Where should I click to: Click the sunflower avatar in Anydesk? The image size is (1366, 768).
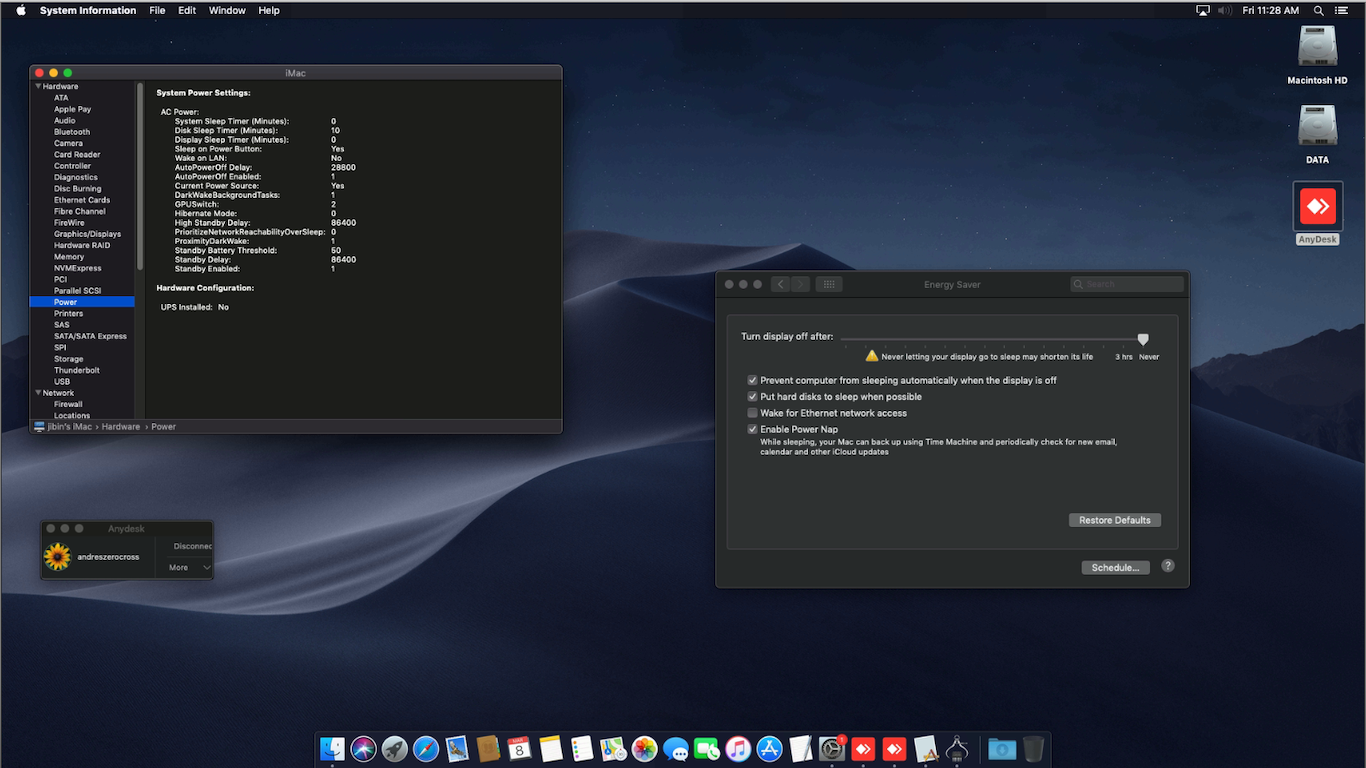[58, 556]
